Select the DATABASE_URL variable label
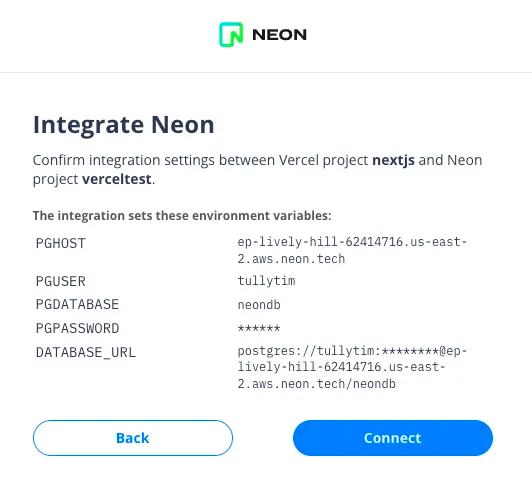The width and height of the screenshot is (532, 488). point(86,353)
